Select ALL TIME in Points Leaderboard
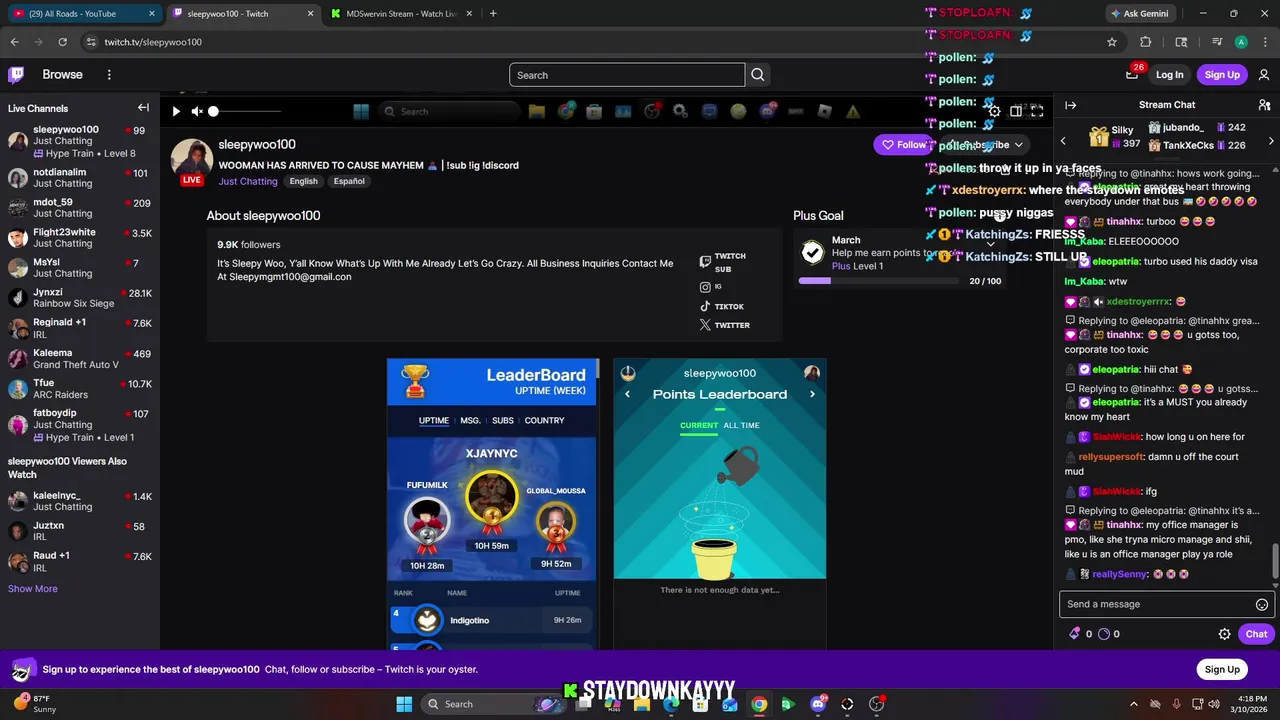The image size is (1280, 720). point(742,425)
